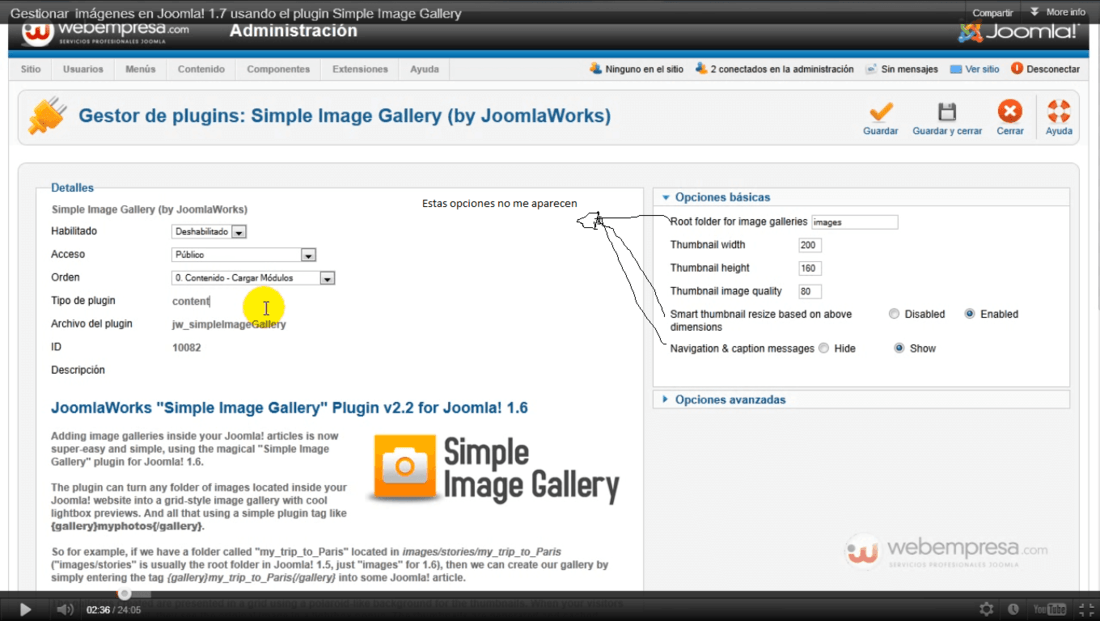Click Ninguno en el sitio status
1100x621 pixels.
(x=644, y=69)
